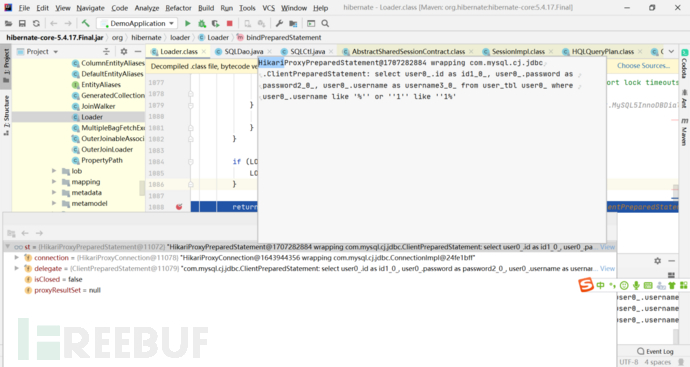Image resolution: width=690 pixels, height=367 pixels.
Task: Toggle fold marker at line 1084
Action: 191,161
